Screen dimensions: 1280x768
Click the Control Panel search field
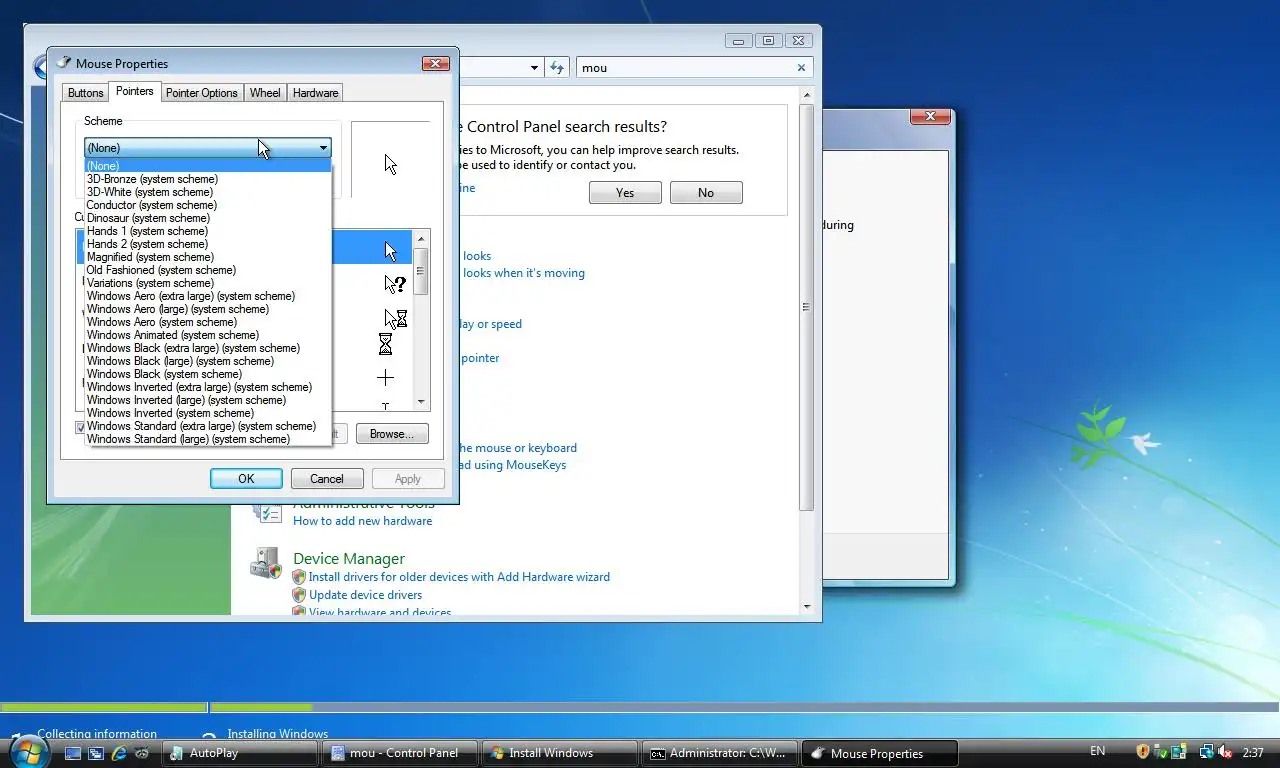click(685, 68)
